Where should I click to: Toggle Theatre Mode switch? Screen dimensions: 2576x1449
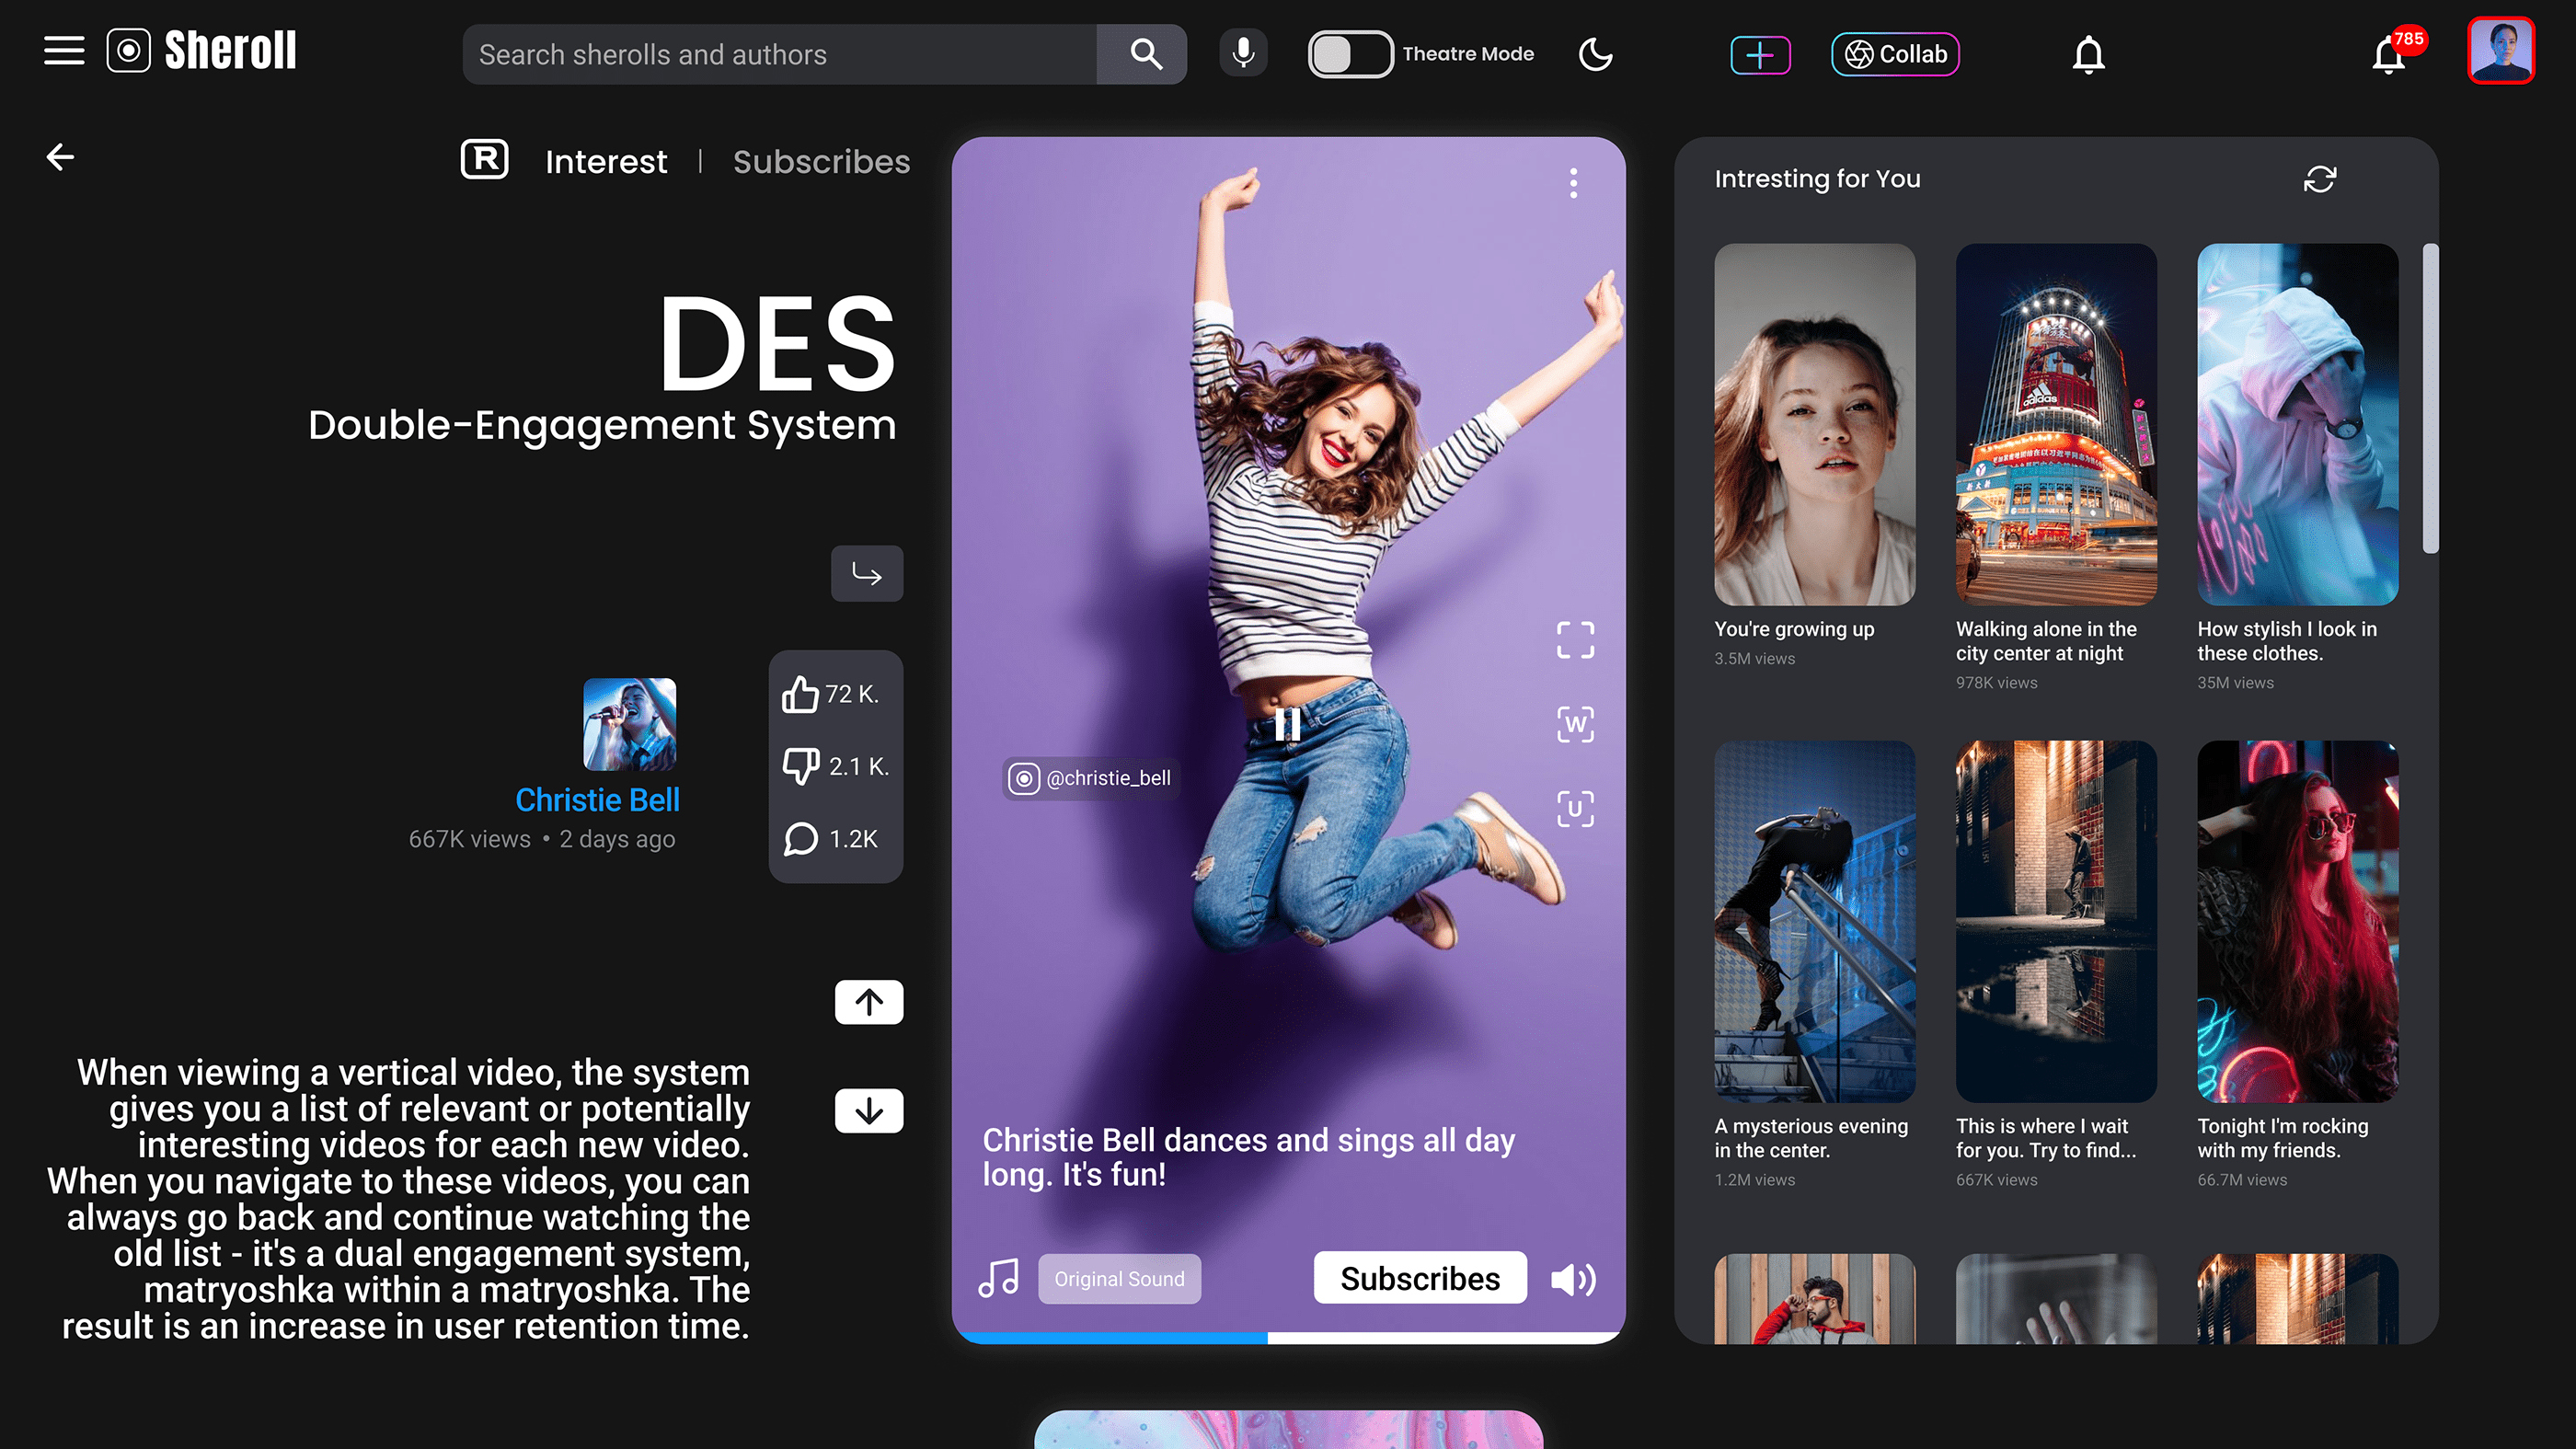(x=1349, y=54)
